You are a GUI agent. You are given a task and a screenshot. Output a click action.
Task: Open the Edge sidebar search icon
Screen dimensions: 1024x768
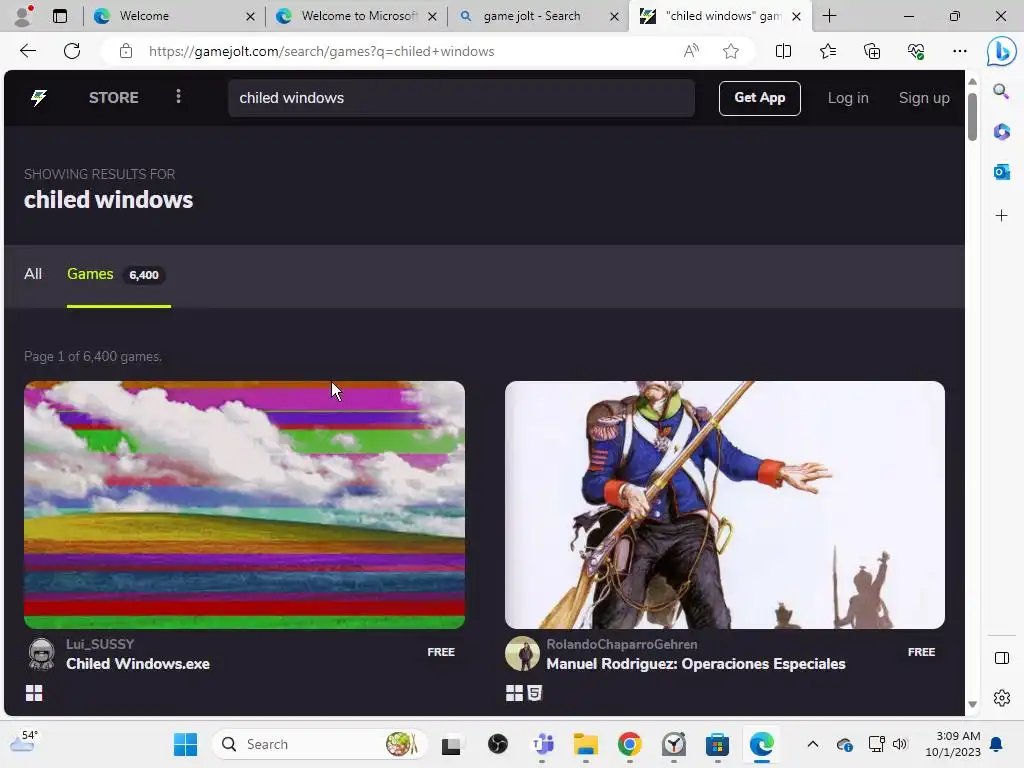(1001, 91)
